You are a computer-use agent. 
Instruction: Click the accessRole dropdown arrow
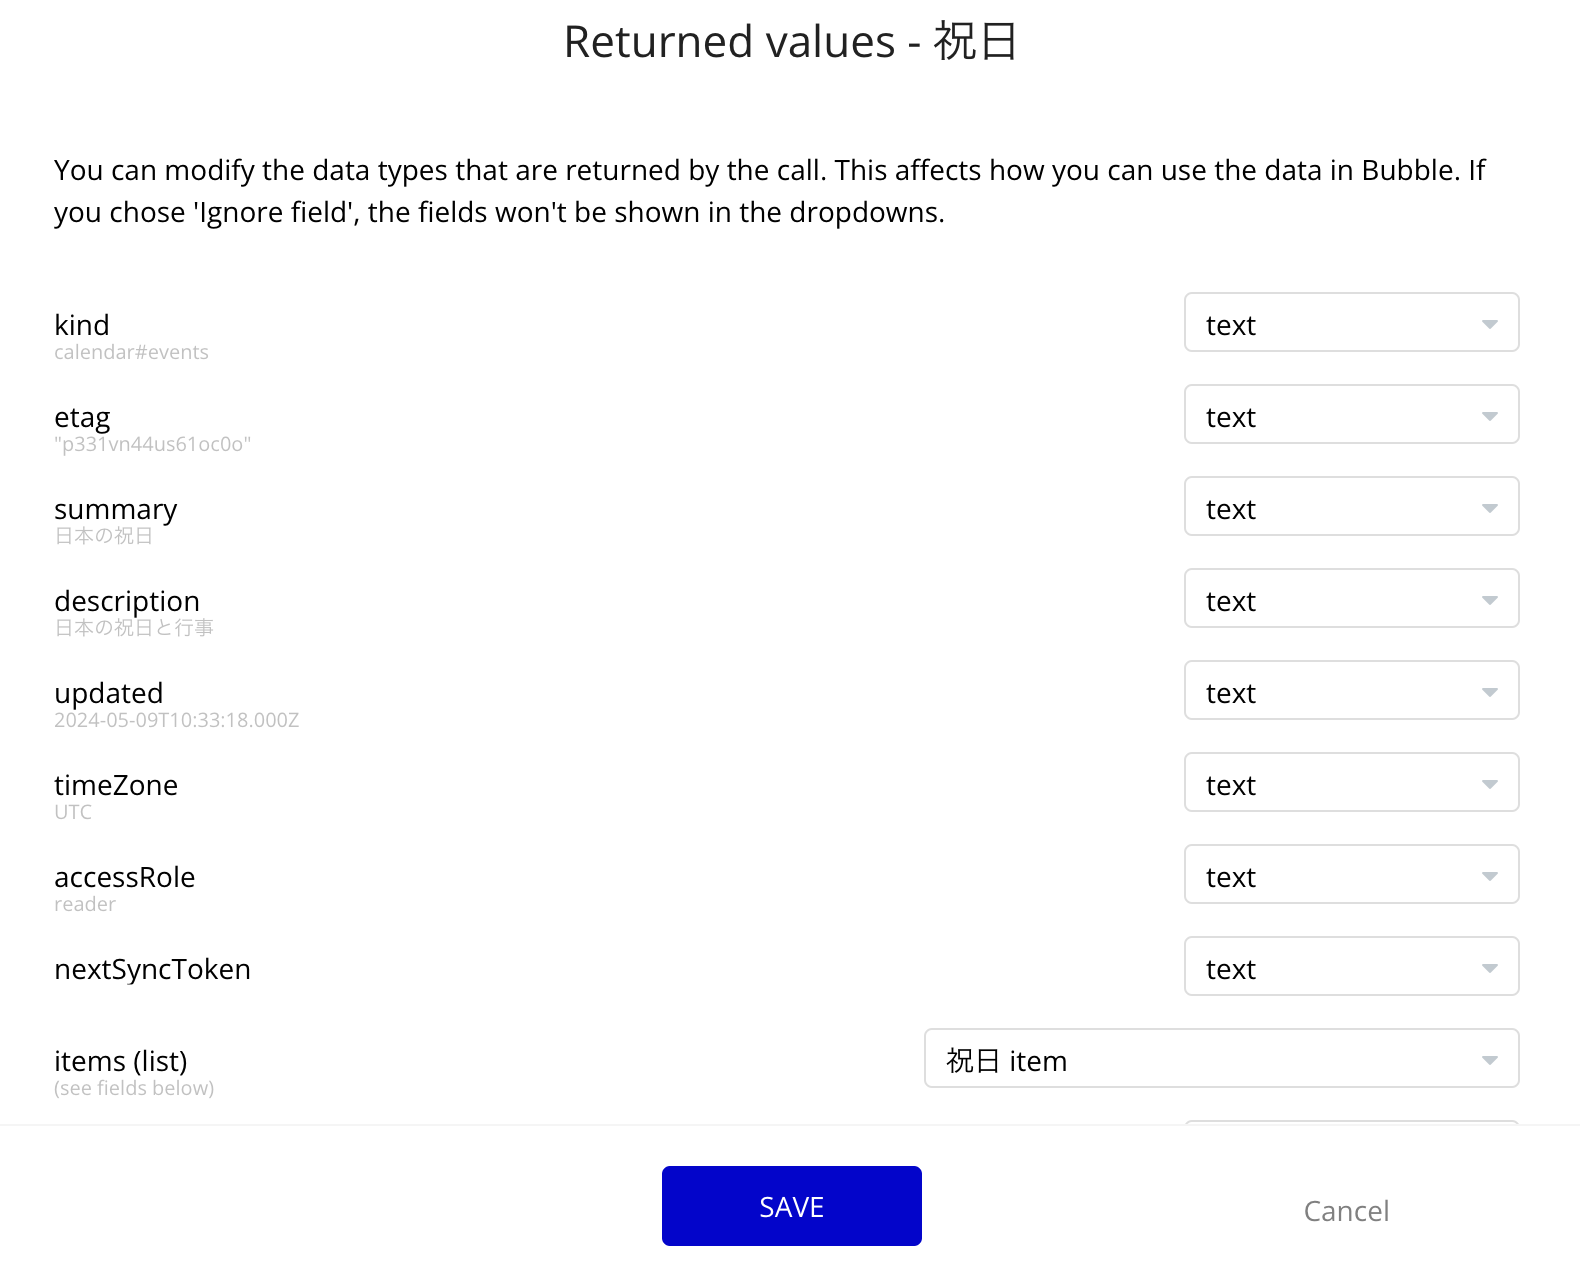click(x=1489, y=876)
